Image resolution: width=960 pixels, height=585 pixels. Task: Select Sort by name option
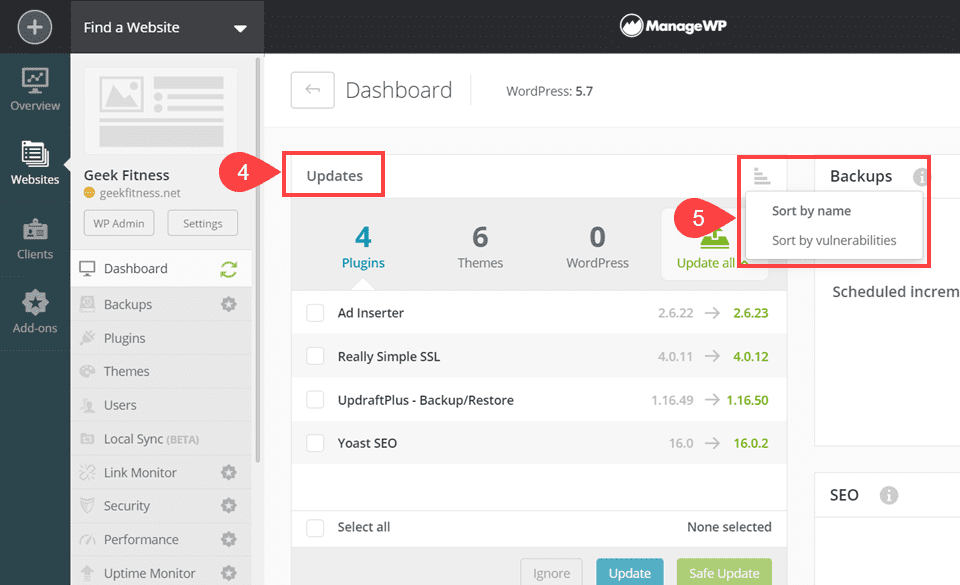(811, 211)
